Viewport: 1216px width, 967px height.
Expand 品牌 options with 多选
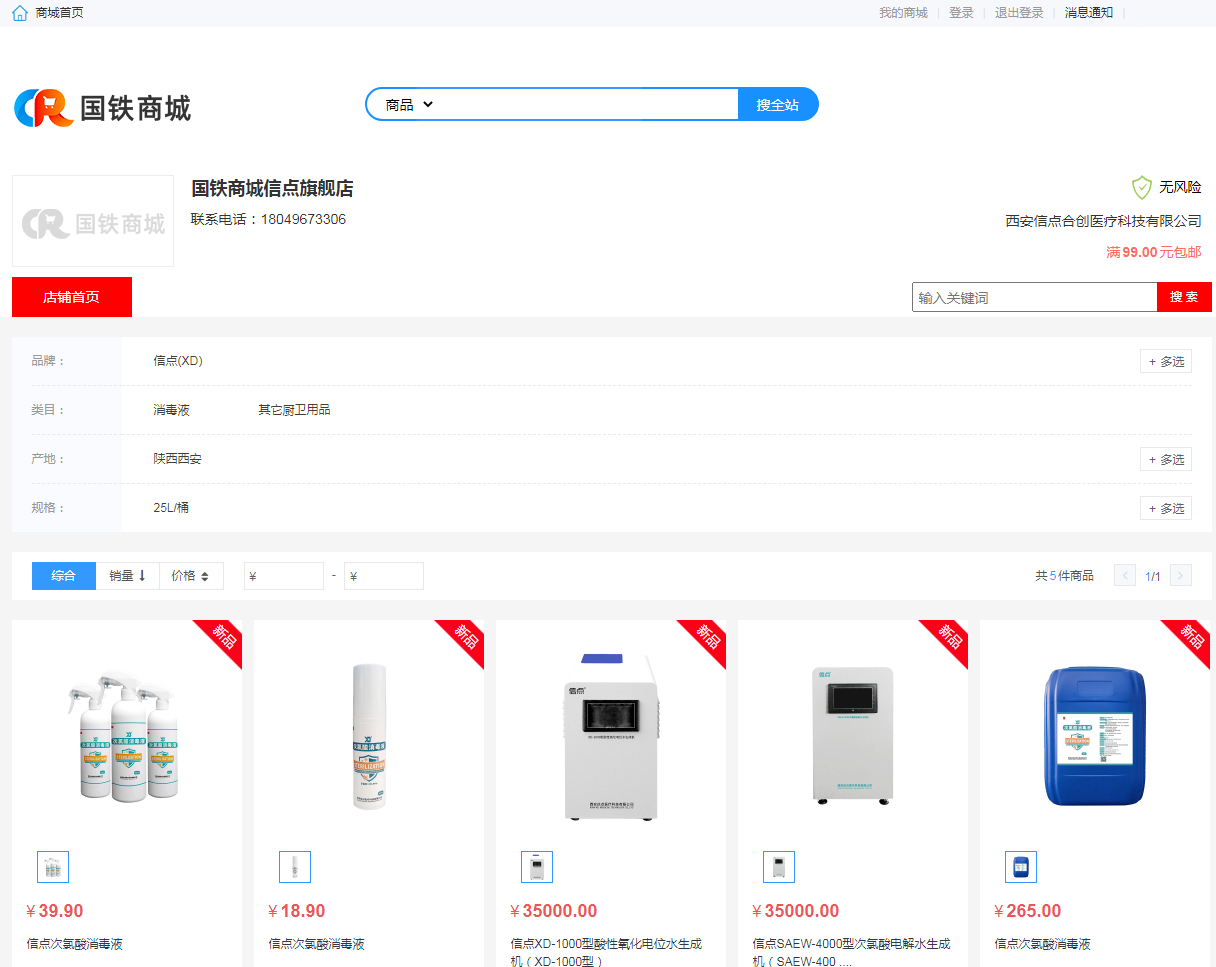1165,361
